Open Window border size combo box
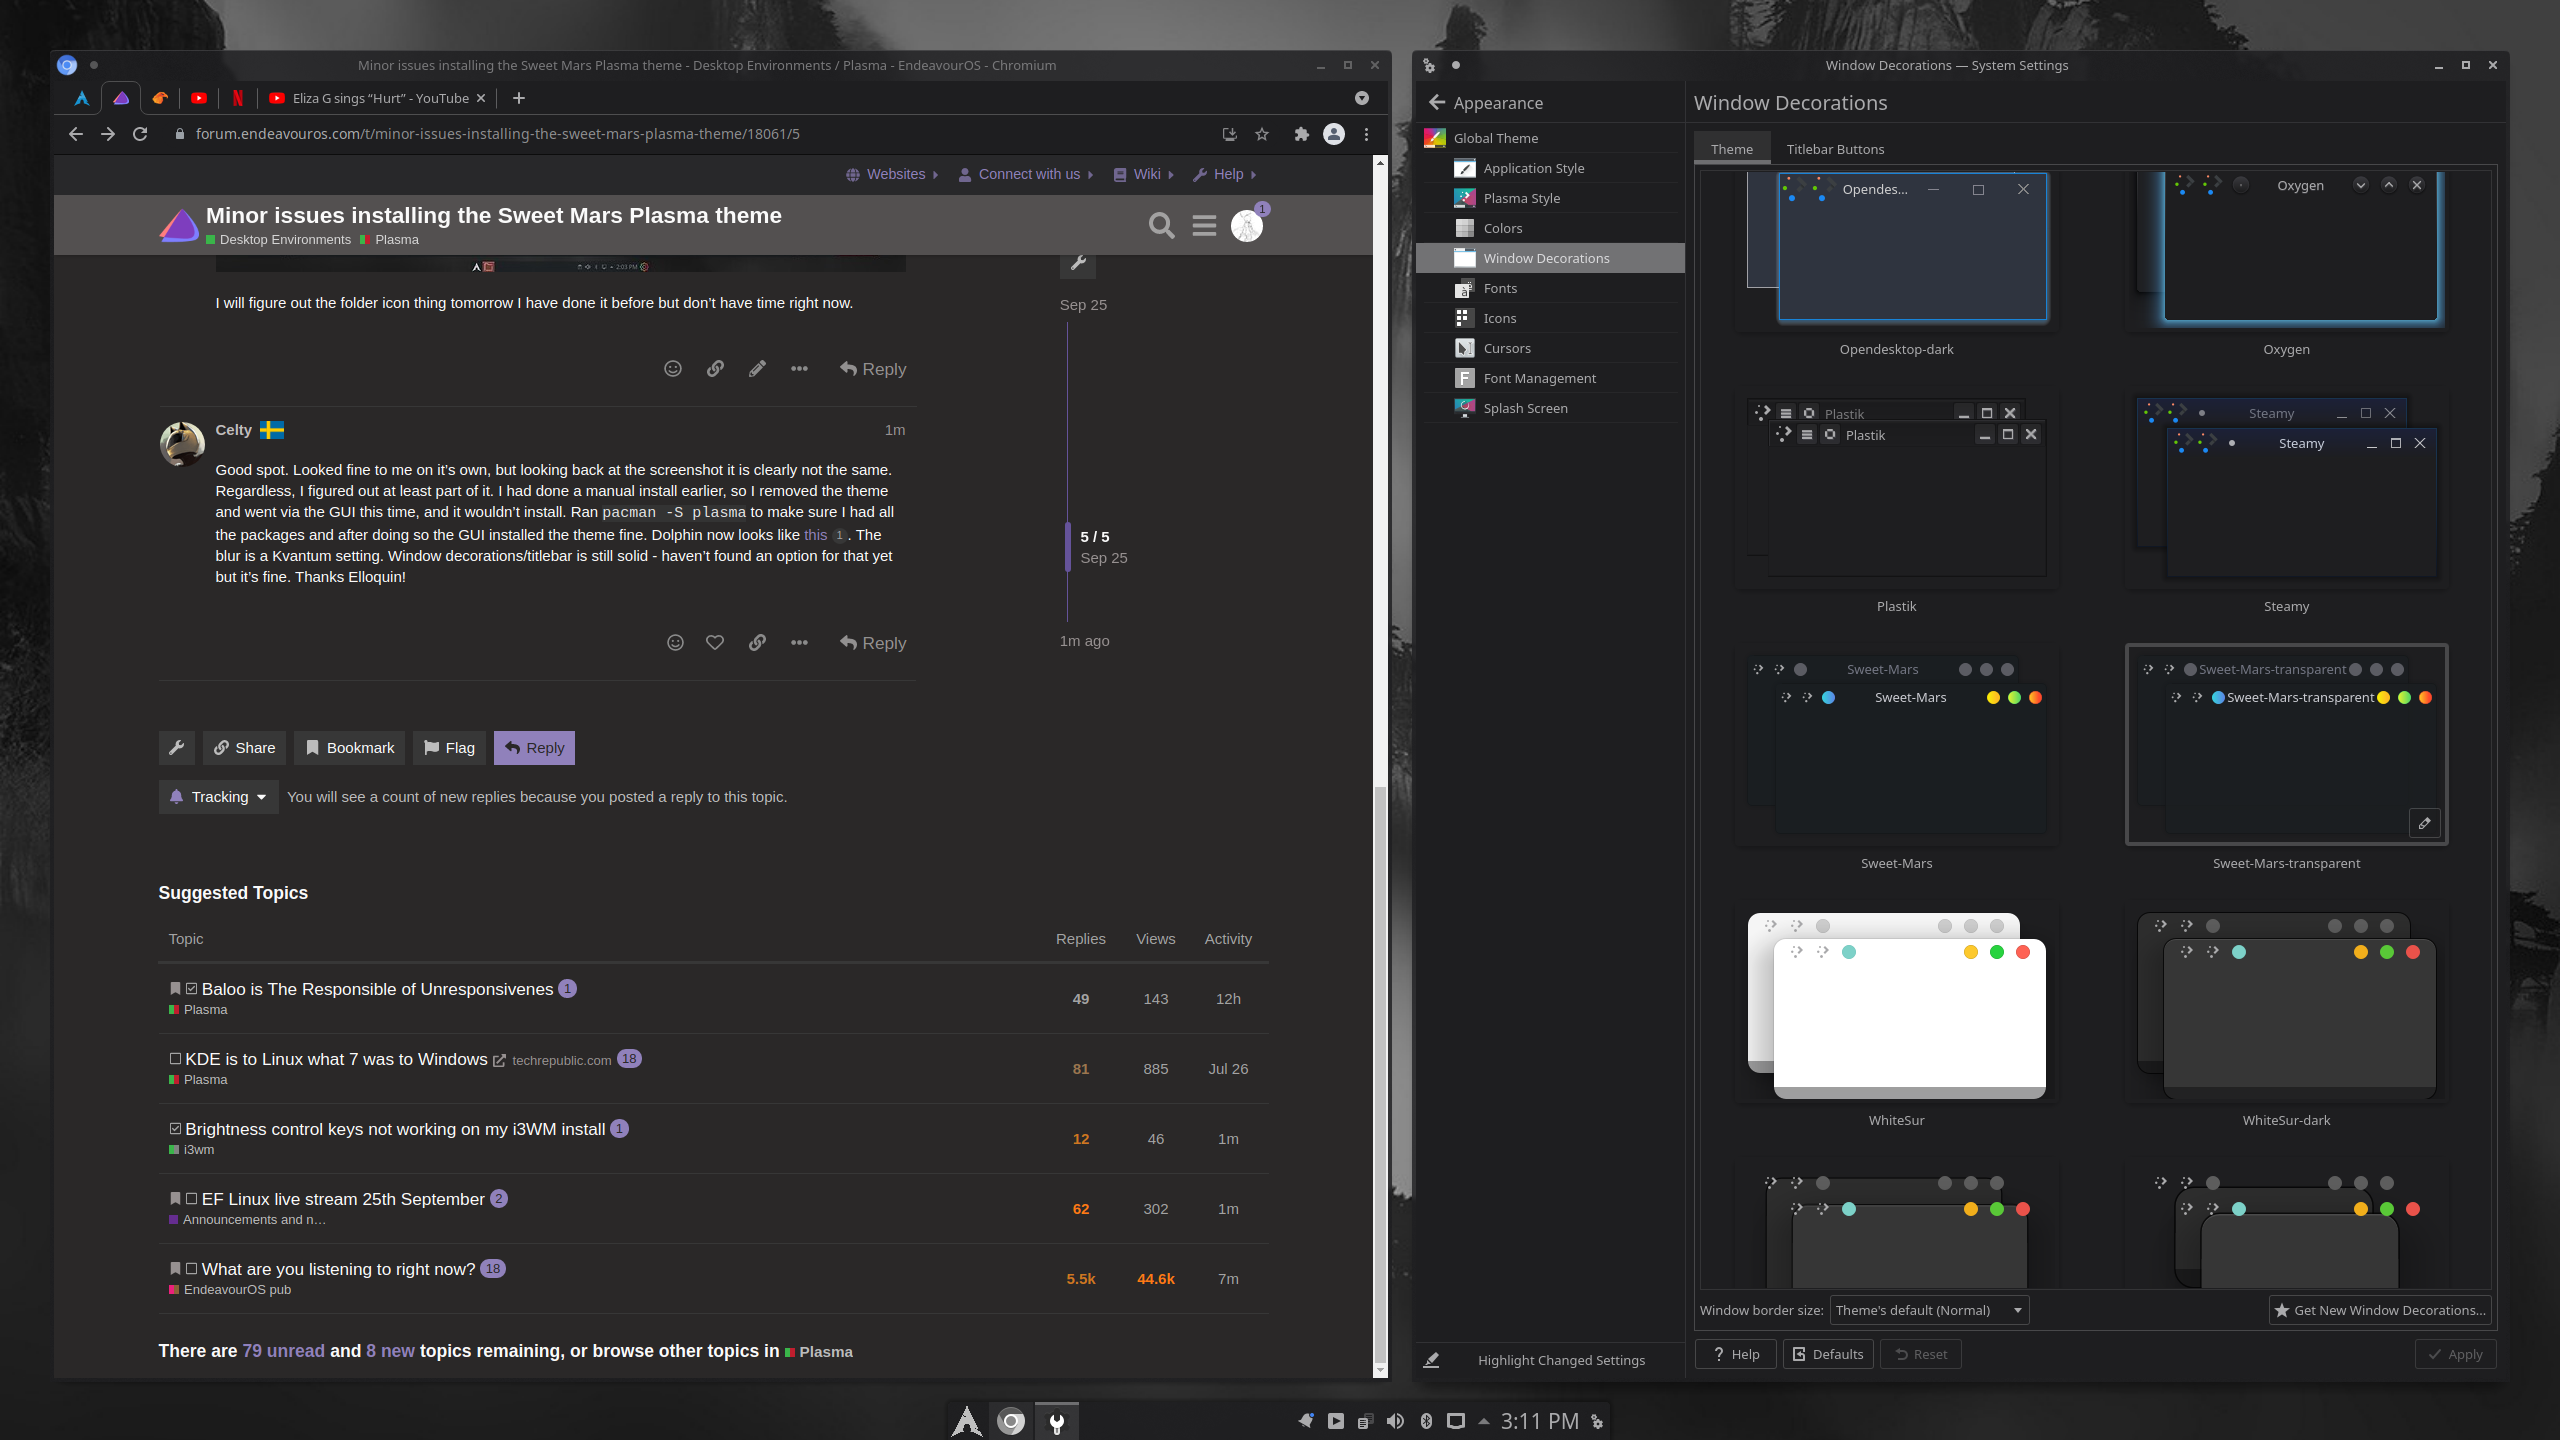The height and width of the screenshot is (1440, 2560). (x=1929, y=1310)
